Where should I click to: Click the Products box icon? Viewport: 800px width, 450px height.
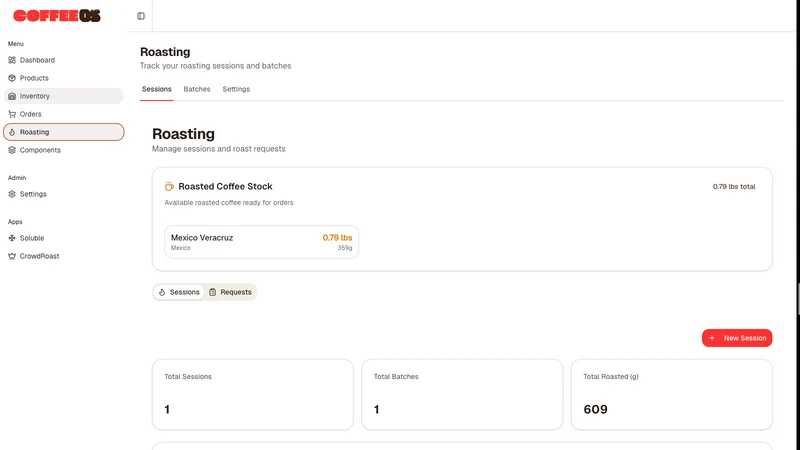[x=12, y=78]
